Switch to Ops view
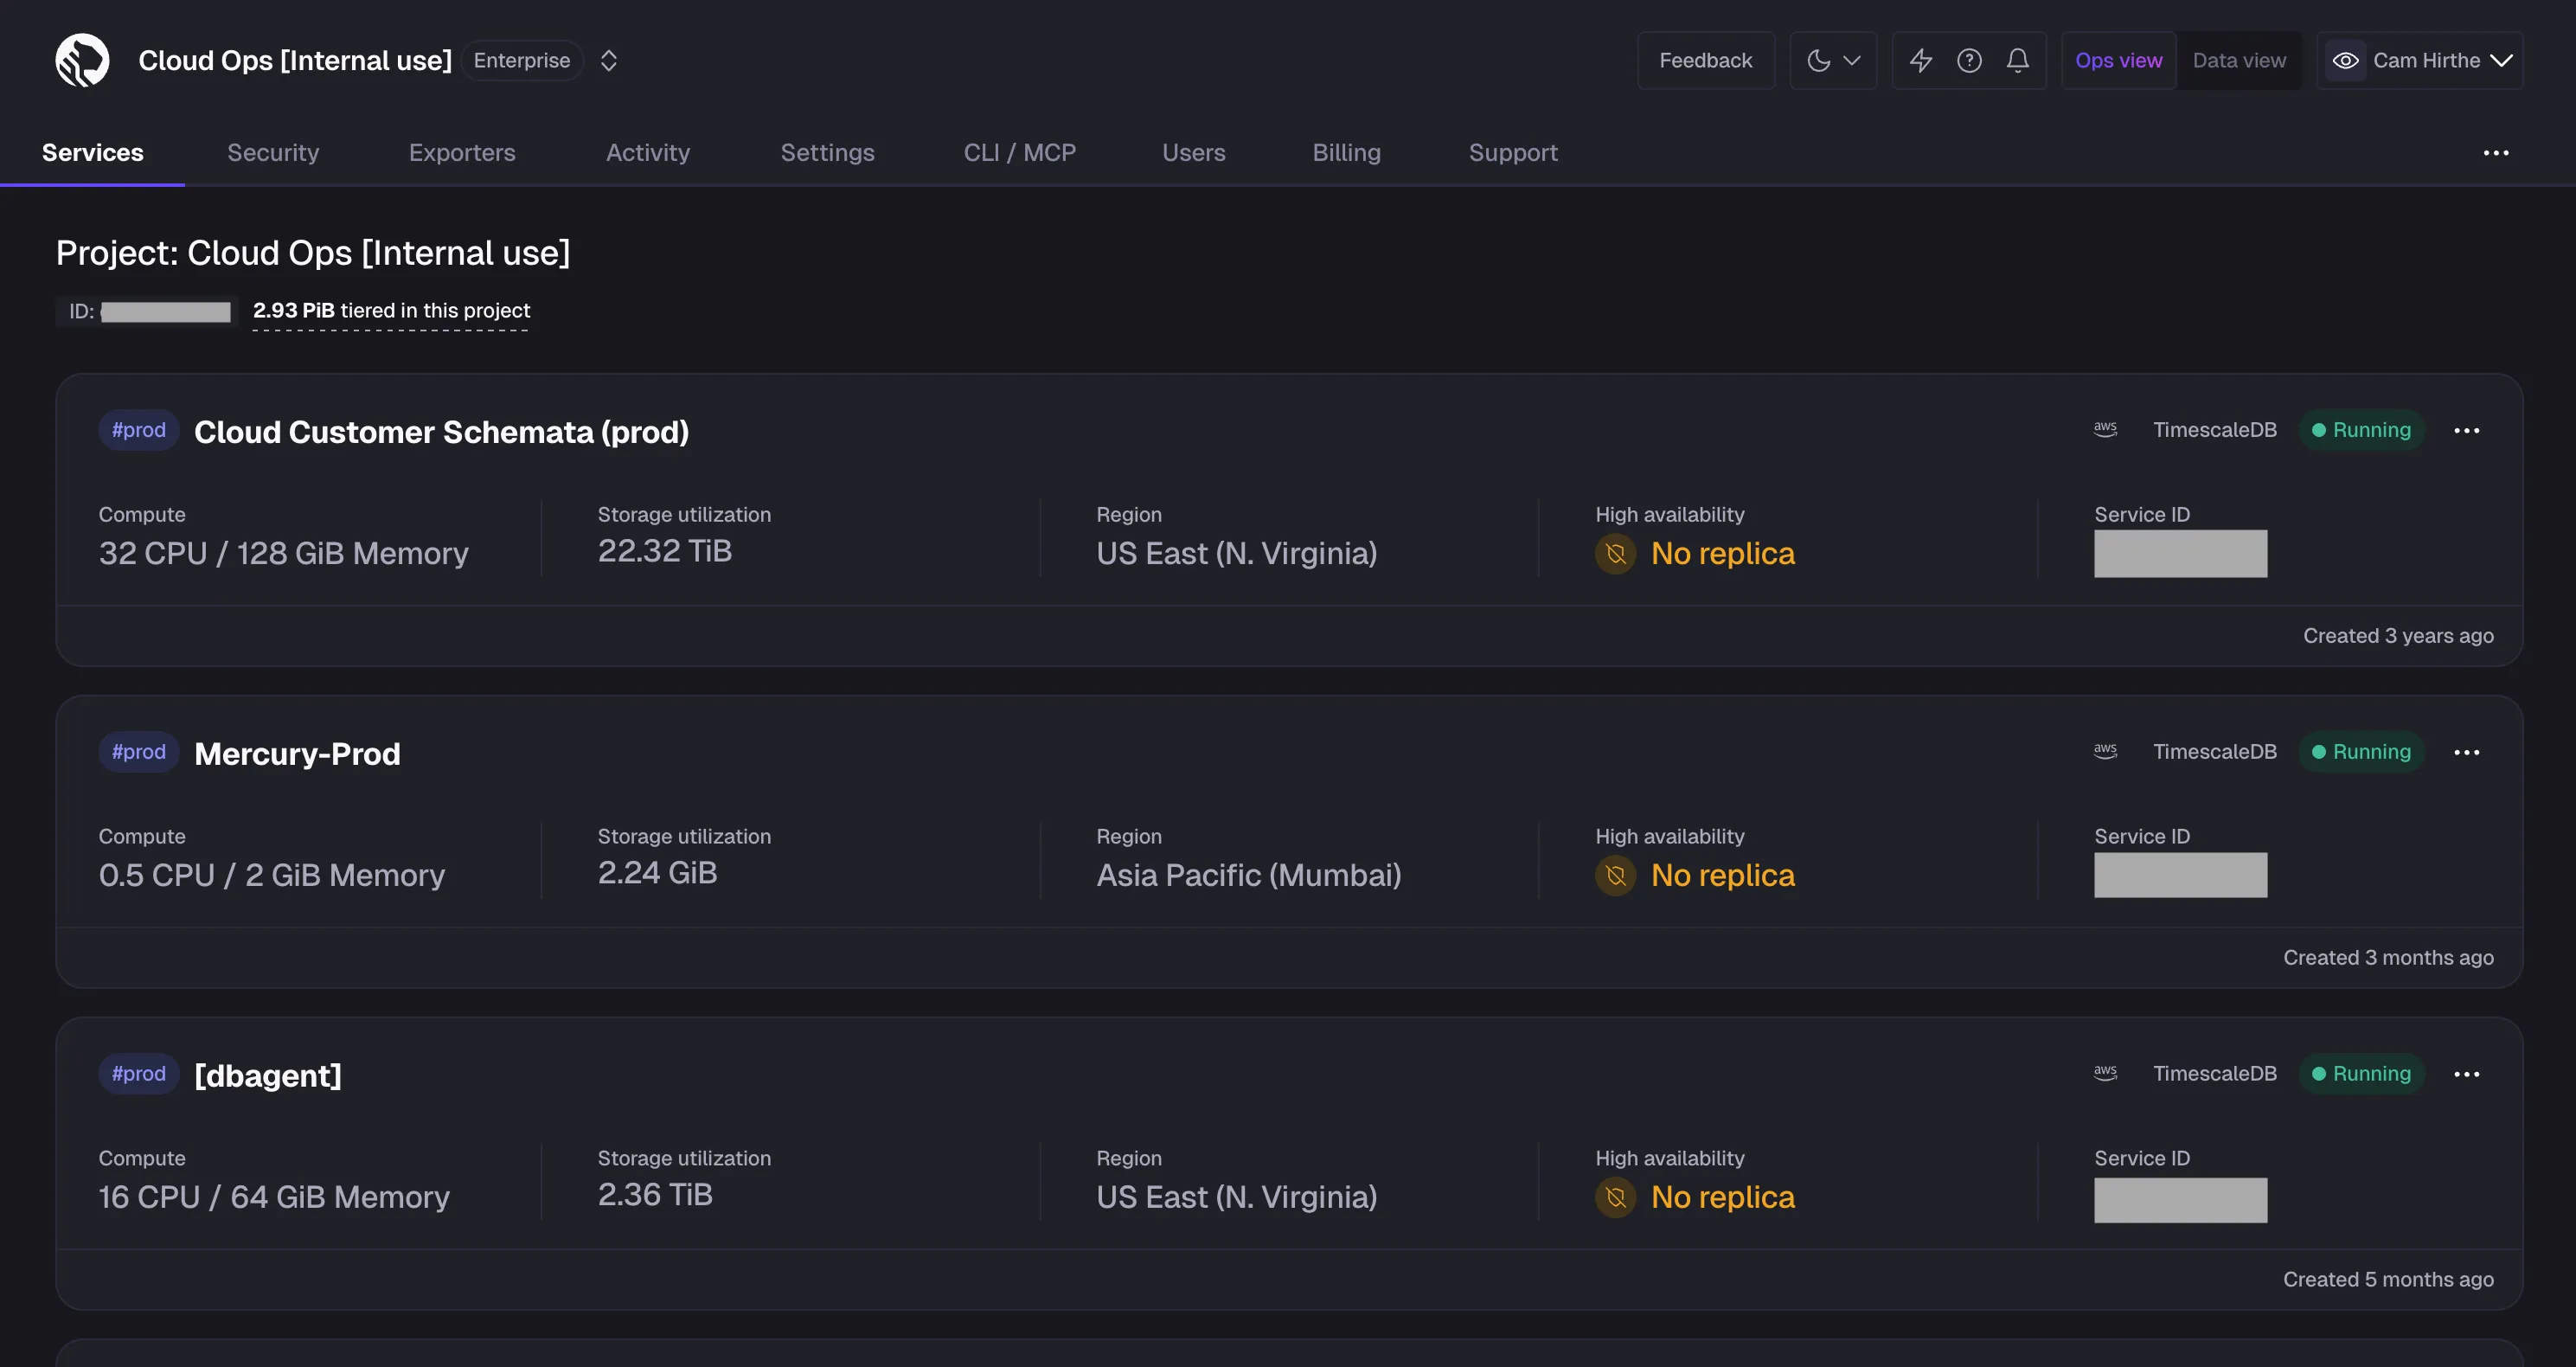 click(x=2118, y=60)
